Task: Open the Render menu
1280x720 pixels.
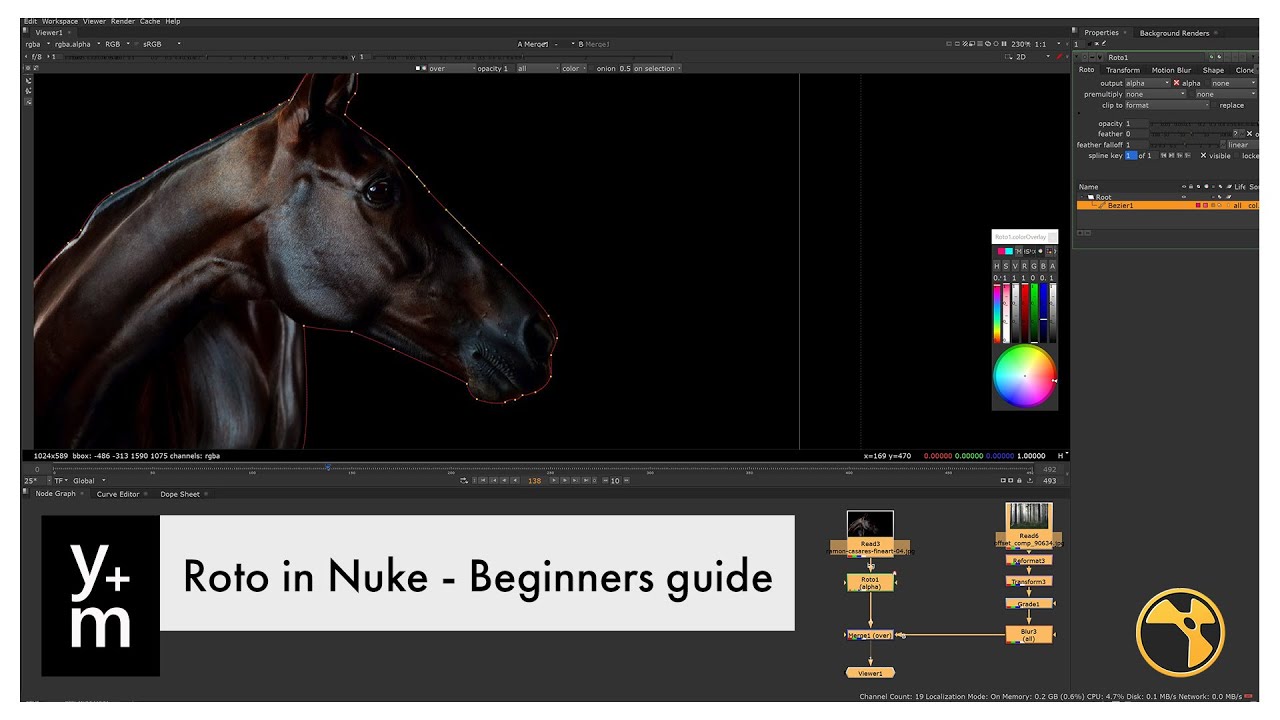Action: point(123,21)
